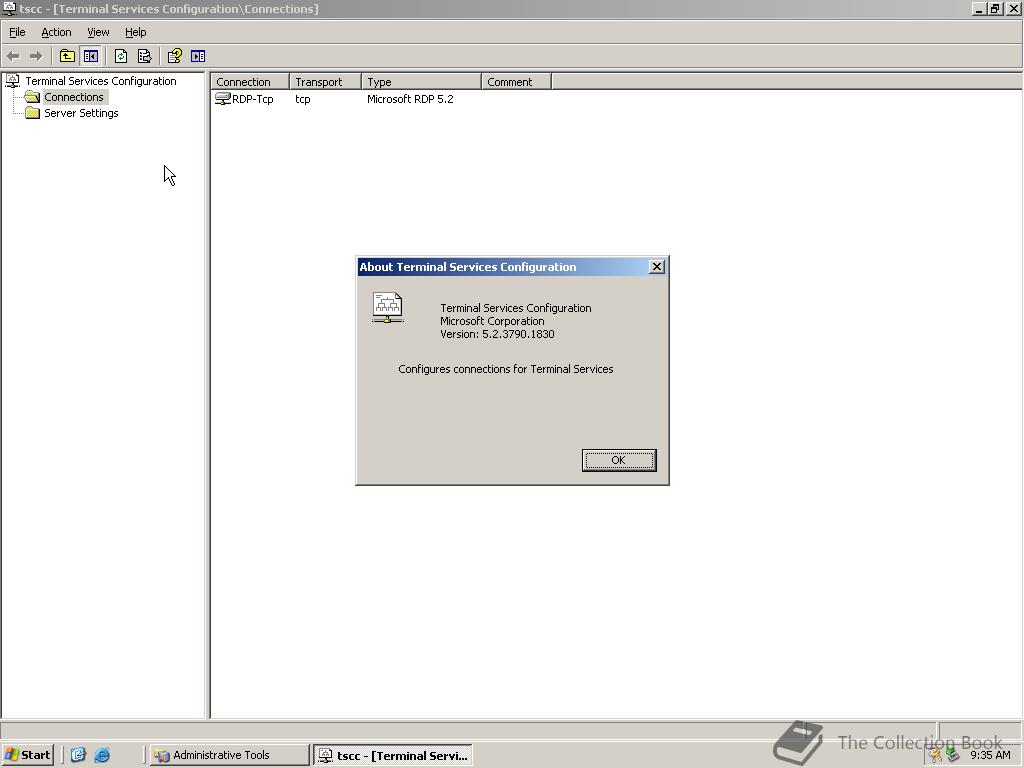The height and width of the screenshot is (768, 1024).
Task: Click the system tray clock 9:35 AM
Action: click(x=990, y=755)
